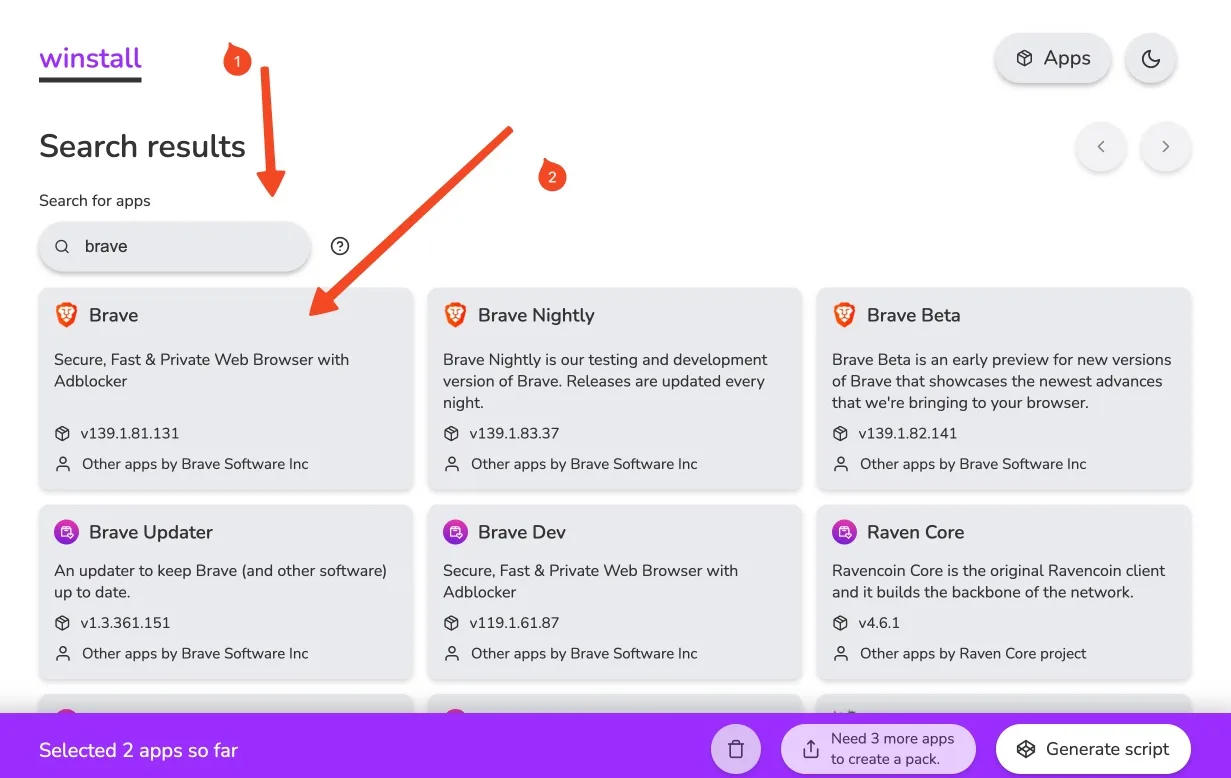This screenshot has height=778, width=1231.
Task: Click the Brave Updater icon
Action: pos(66,532)
